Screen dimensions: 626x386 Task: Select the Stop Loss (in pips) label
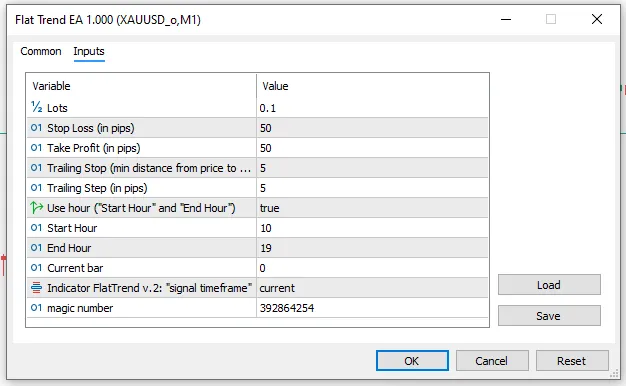pos(91,128)
